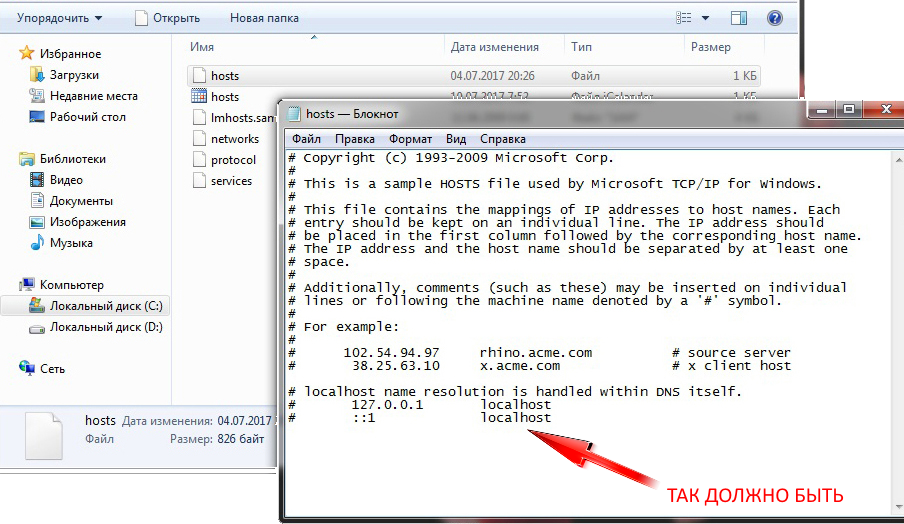The height and width of the screenshot is (524, 904).
Task: Open Файл menu in Notepad
Action: click(306, 139)
